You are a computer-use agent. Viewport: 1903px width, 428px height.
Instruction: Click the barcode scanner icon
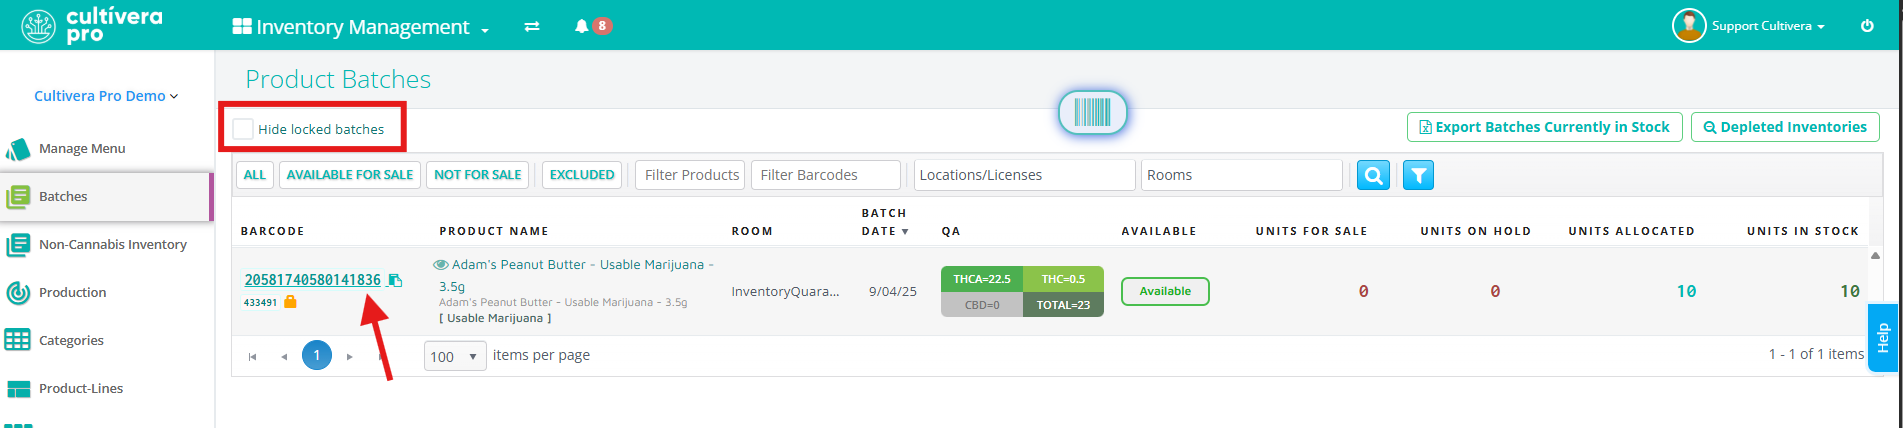click(1092, 112)
